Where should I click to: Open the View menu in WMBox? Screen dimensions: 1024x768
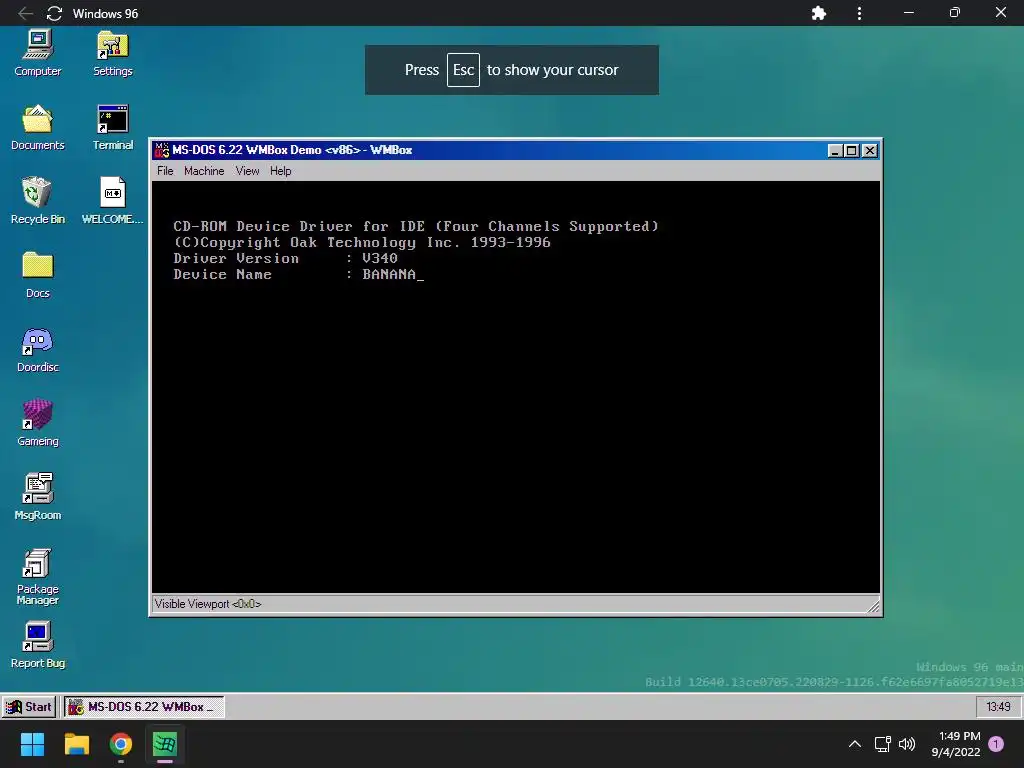pyautogui.click(x=248, y=171)
